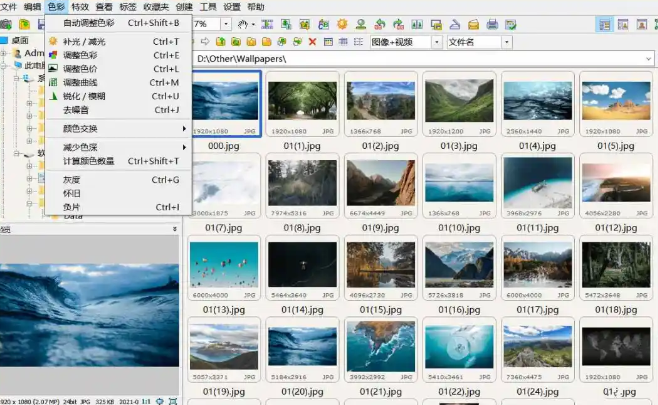Click the forward navigation arrow icon
Image resolution: width=658 pixels, height=405 pixels.
(205, 42)
